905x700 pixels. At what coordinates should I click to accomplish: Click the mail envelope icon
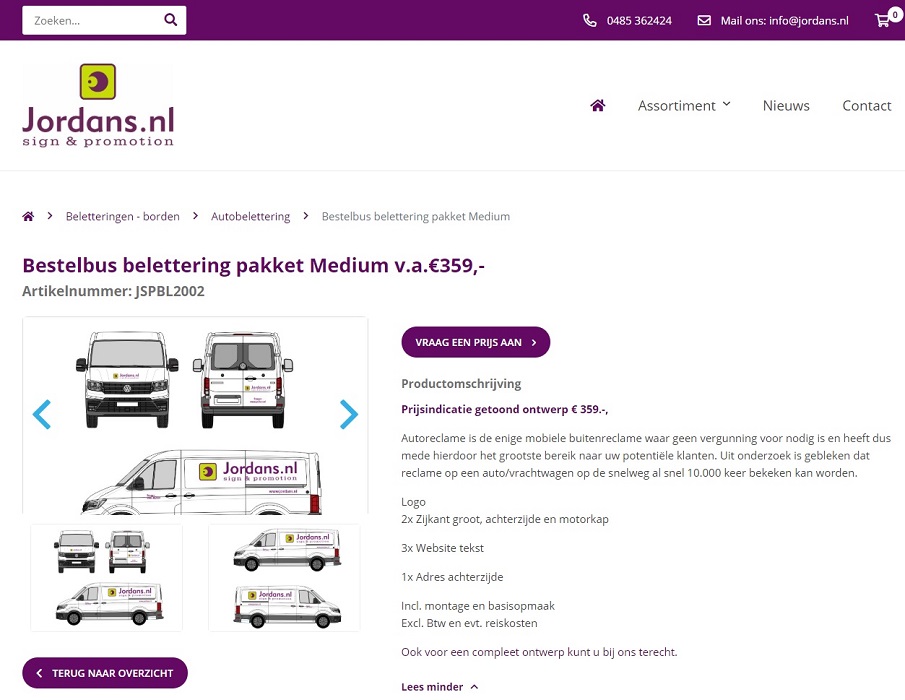pos(704,20)
